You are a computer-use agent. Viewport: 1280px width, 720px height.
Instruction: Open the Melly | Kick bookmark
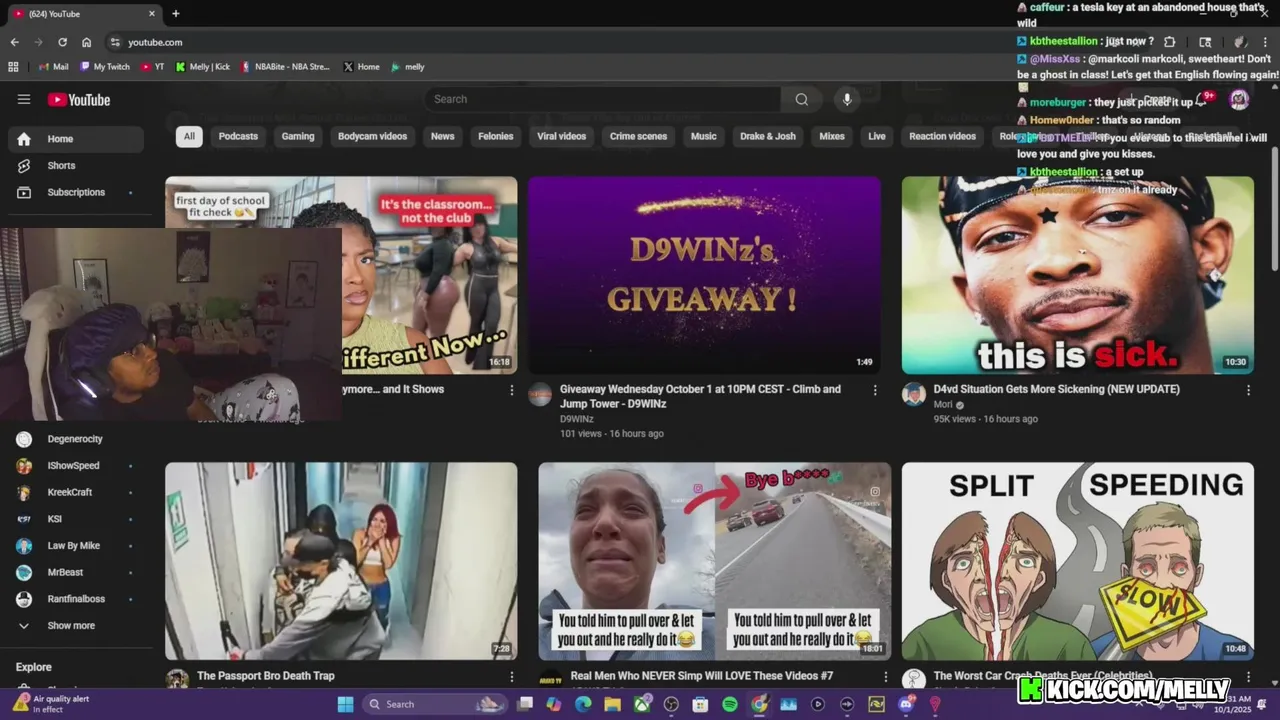[x=203, y=67]
